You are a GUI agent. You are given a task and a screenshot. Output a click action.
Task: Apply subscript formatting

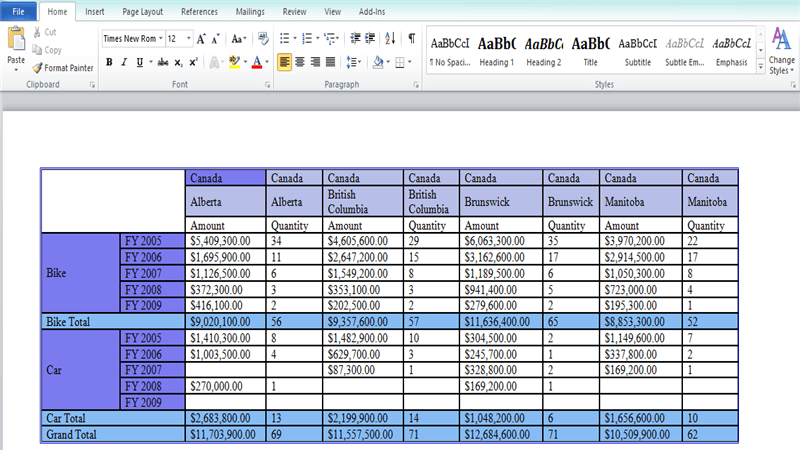[178, 62]
